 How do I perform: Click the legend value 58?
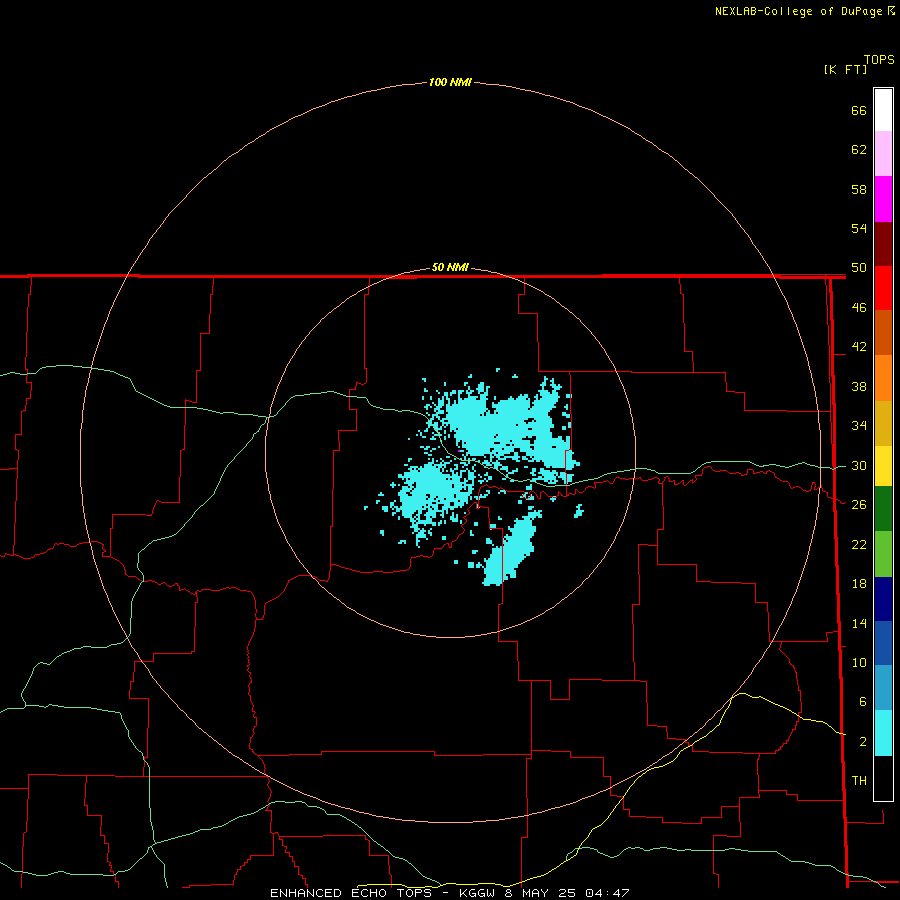859,189
